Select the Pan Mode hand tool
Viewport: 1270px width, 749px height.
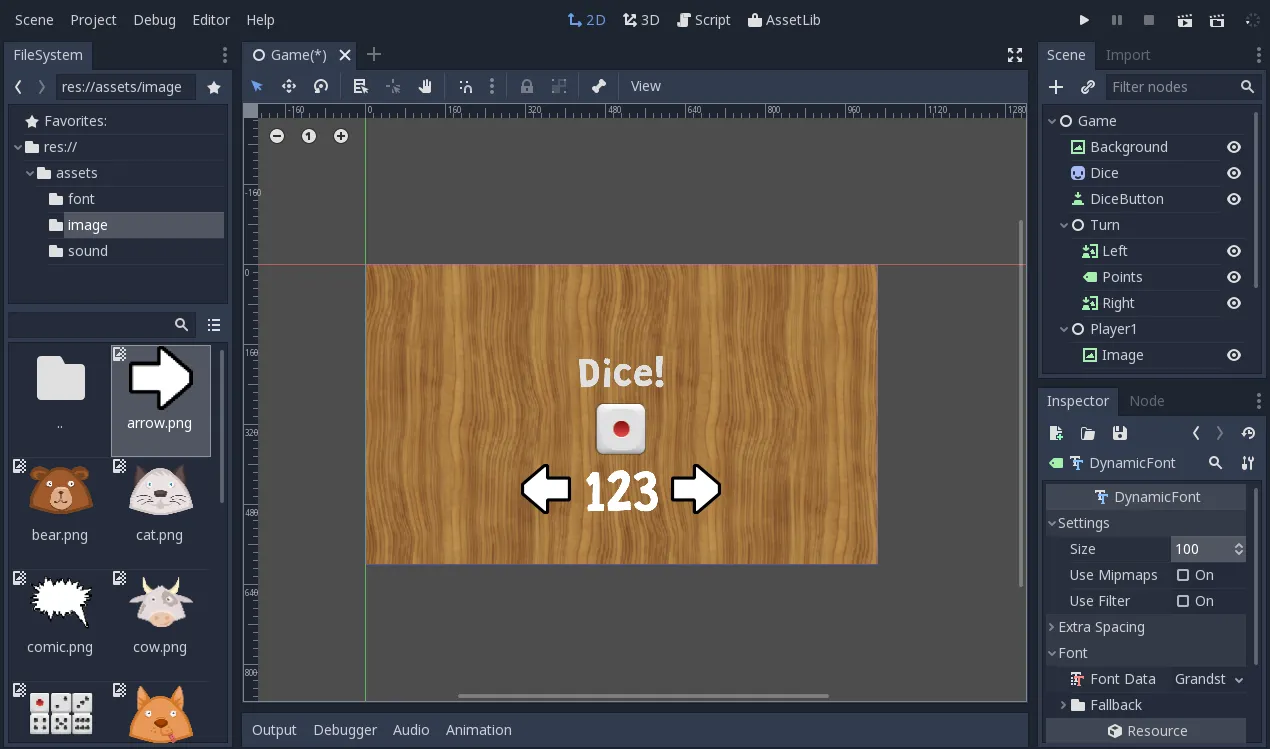point(425,86)
